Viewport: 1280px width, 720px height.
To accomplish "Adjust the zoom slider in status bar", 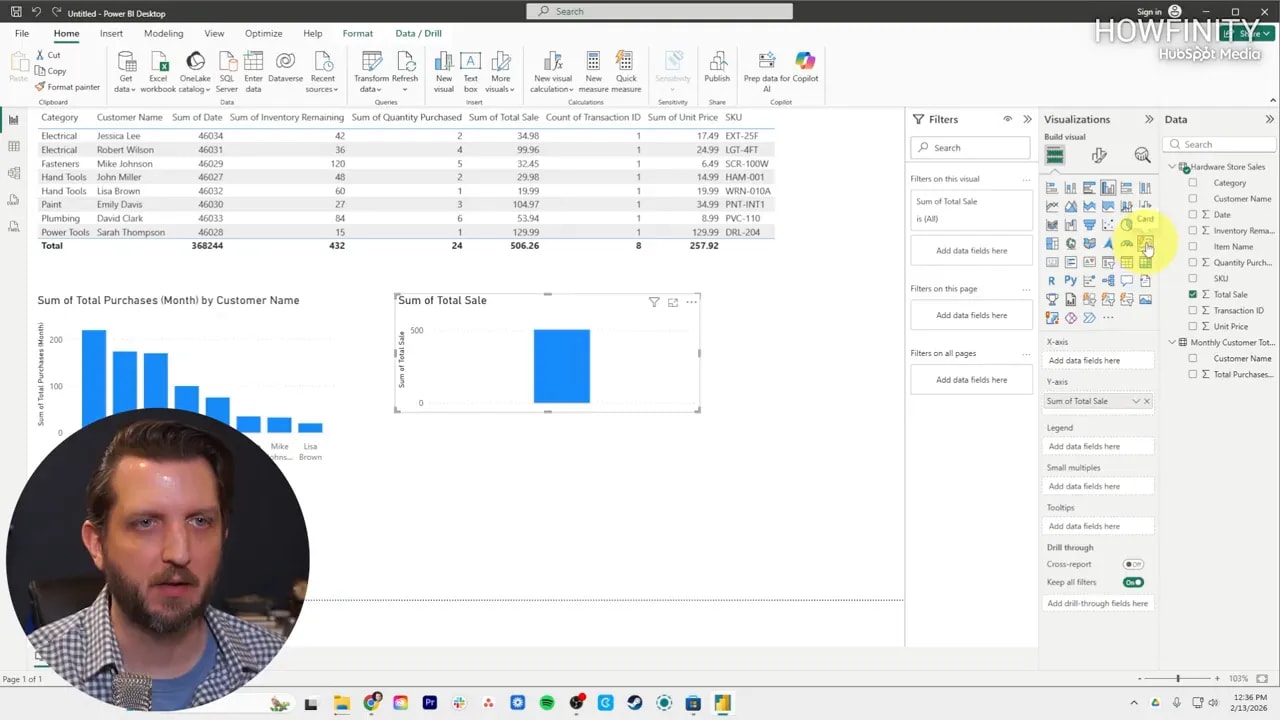I will (1178, 679).
